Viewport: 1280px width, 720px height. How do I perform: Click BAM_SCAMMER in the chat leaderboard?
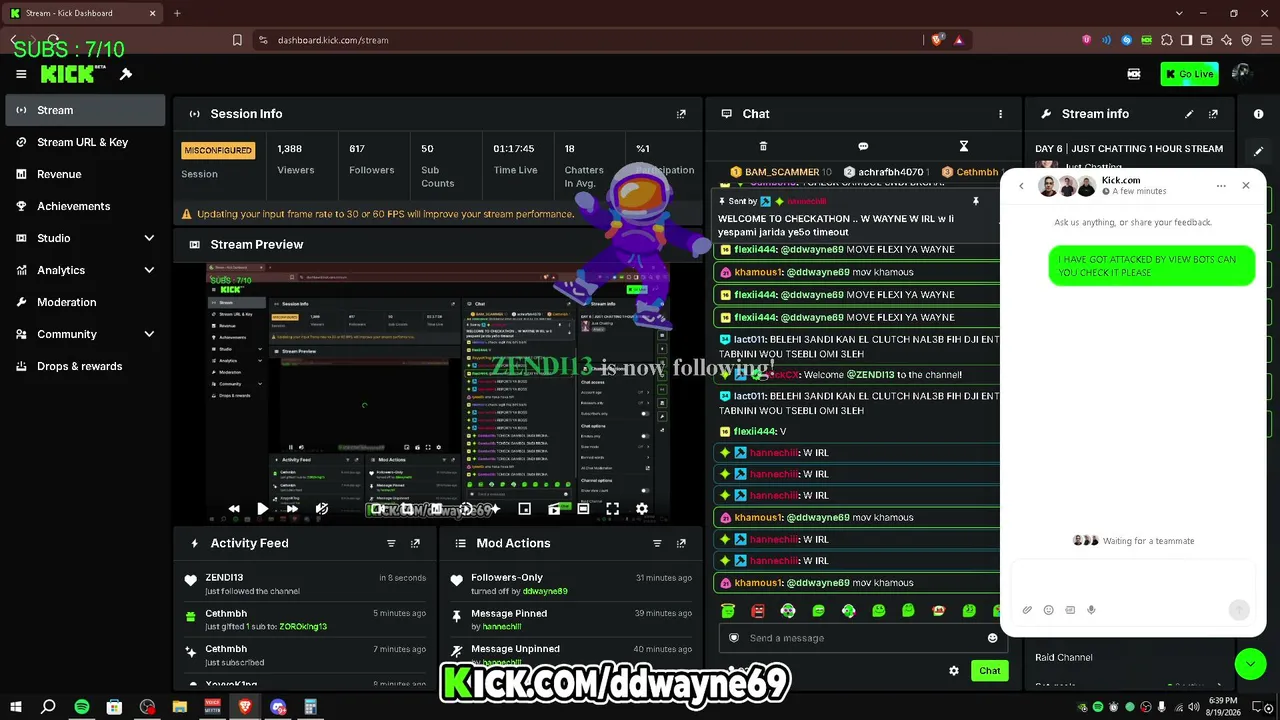(x=782, y=172)
